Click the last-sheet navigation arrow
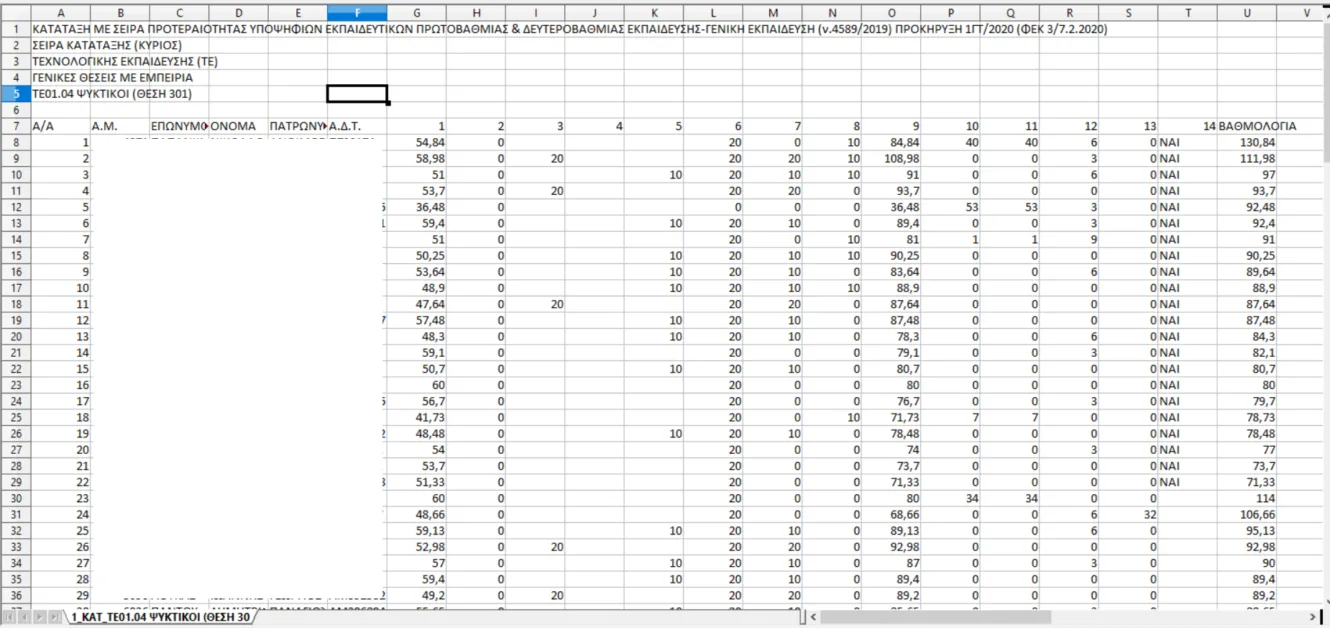The height and width of the screenshot is (628, 1330). tap(56, 618)
